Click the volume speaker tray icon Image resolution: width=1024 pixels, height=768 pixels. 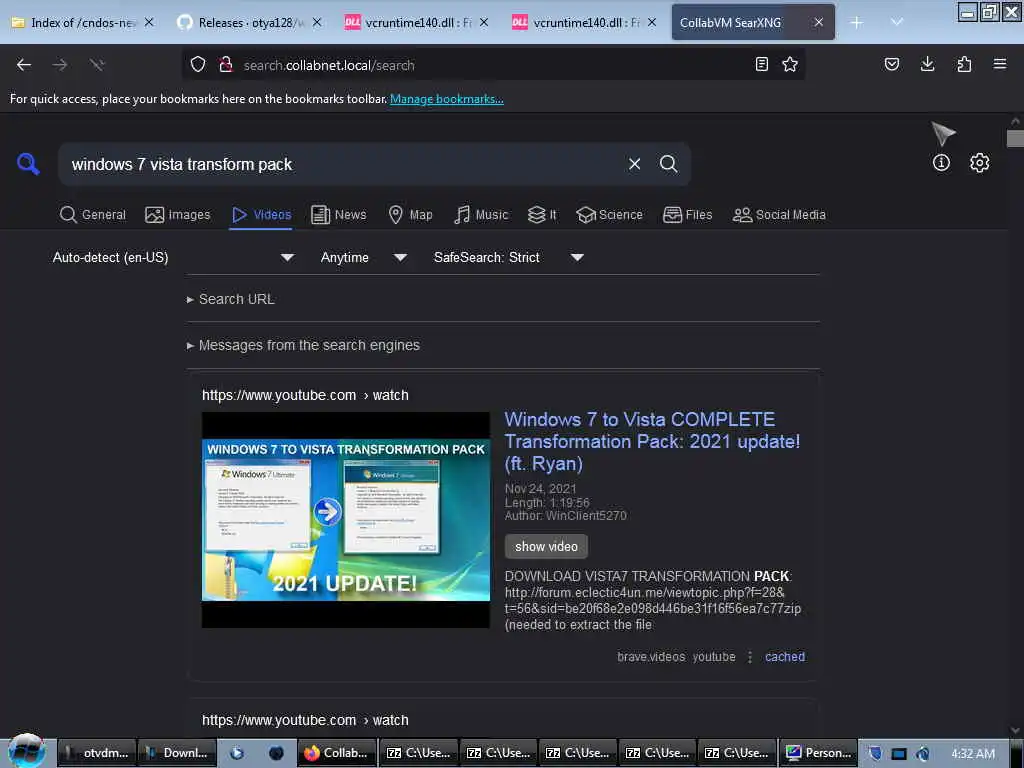click(x=923, y=754)
